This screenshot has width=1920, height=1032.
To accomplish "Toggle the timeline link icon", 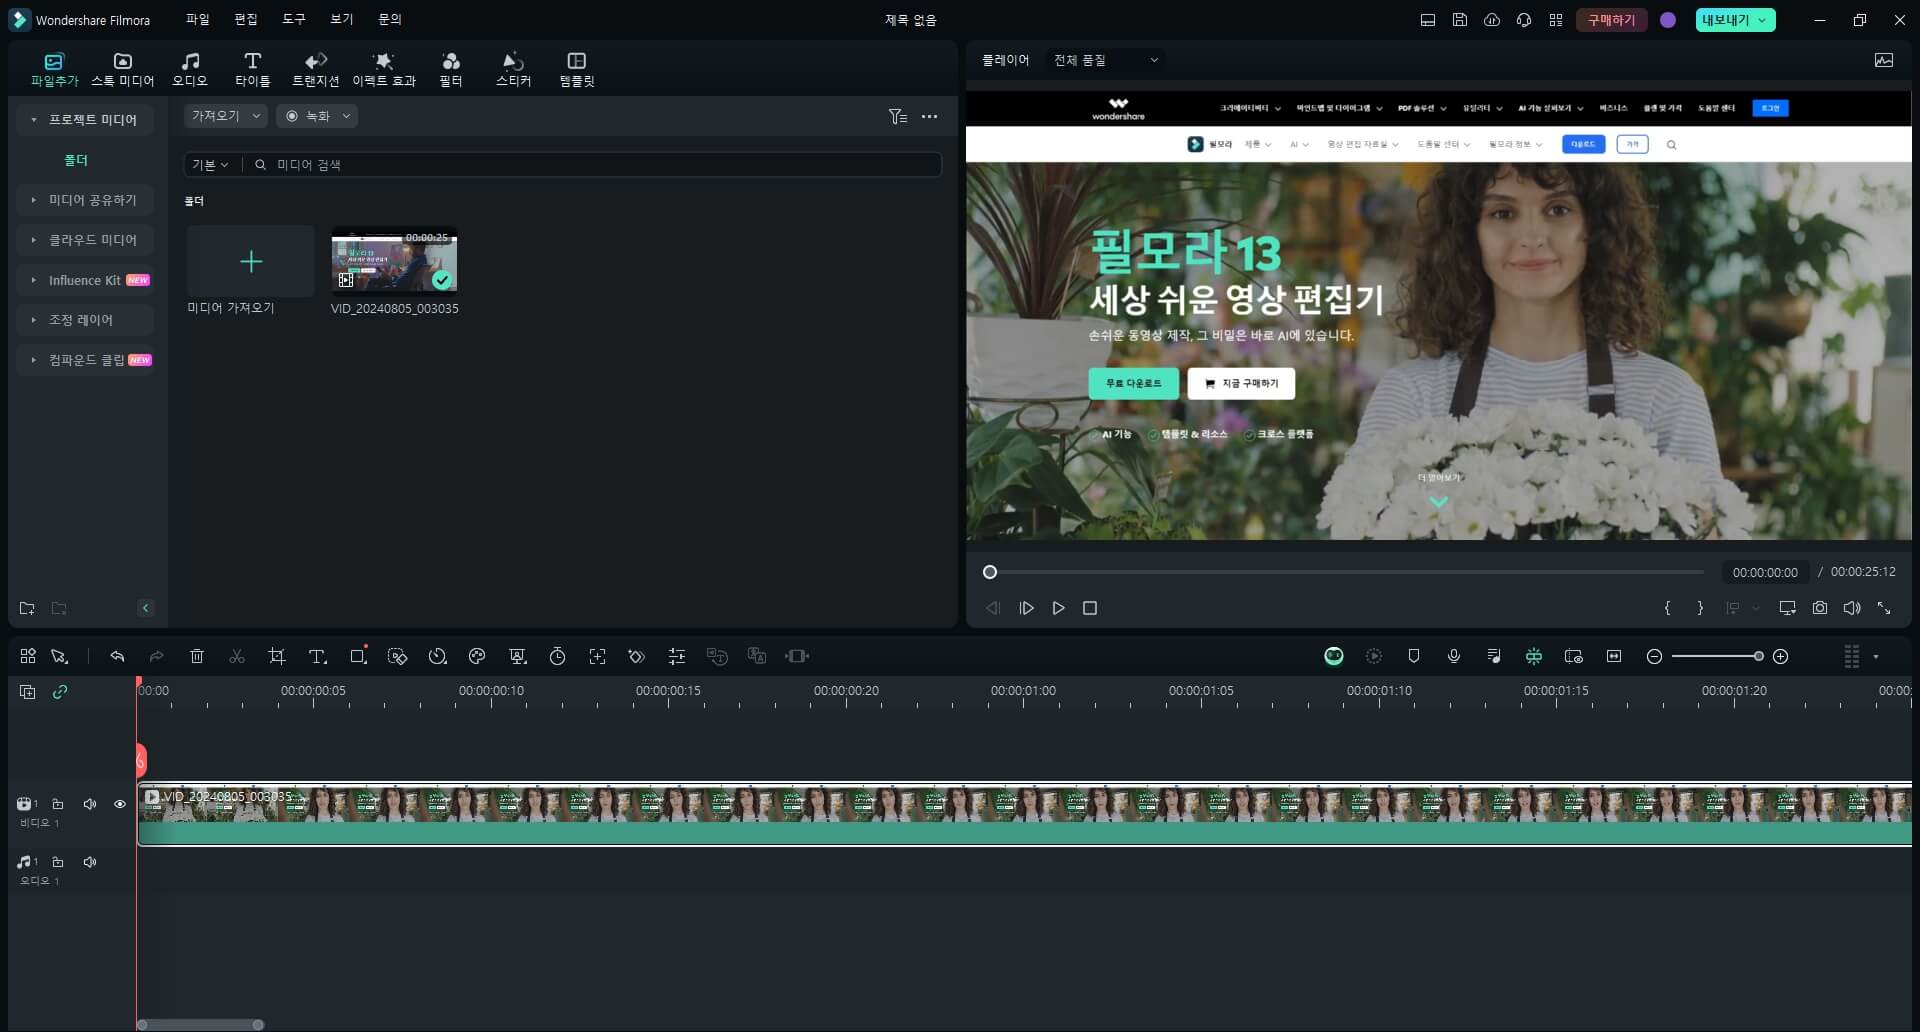I will (x=60, y=692).
